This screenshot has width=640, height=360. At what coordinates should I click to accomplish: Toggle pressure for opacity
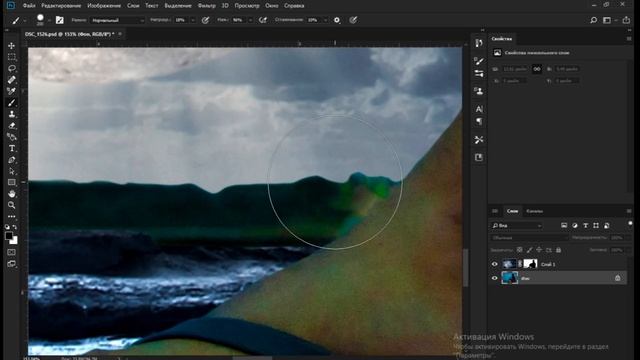coord(205,20)
